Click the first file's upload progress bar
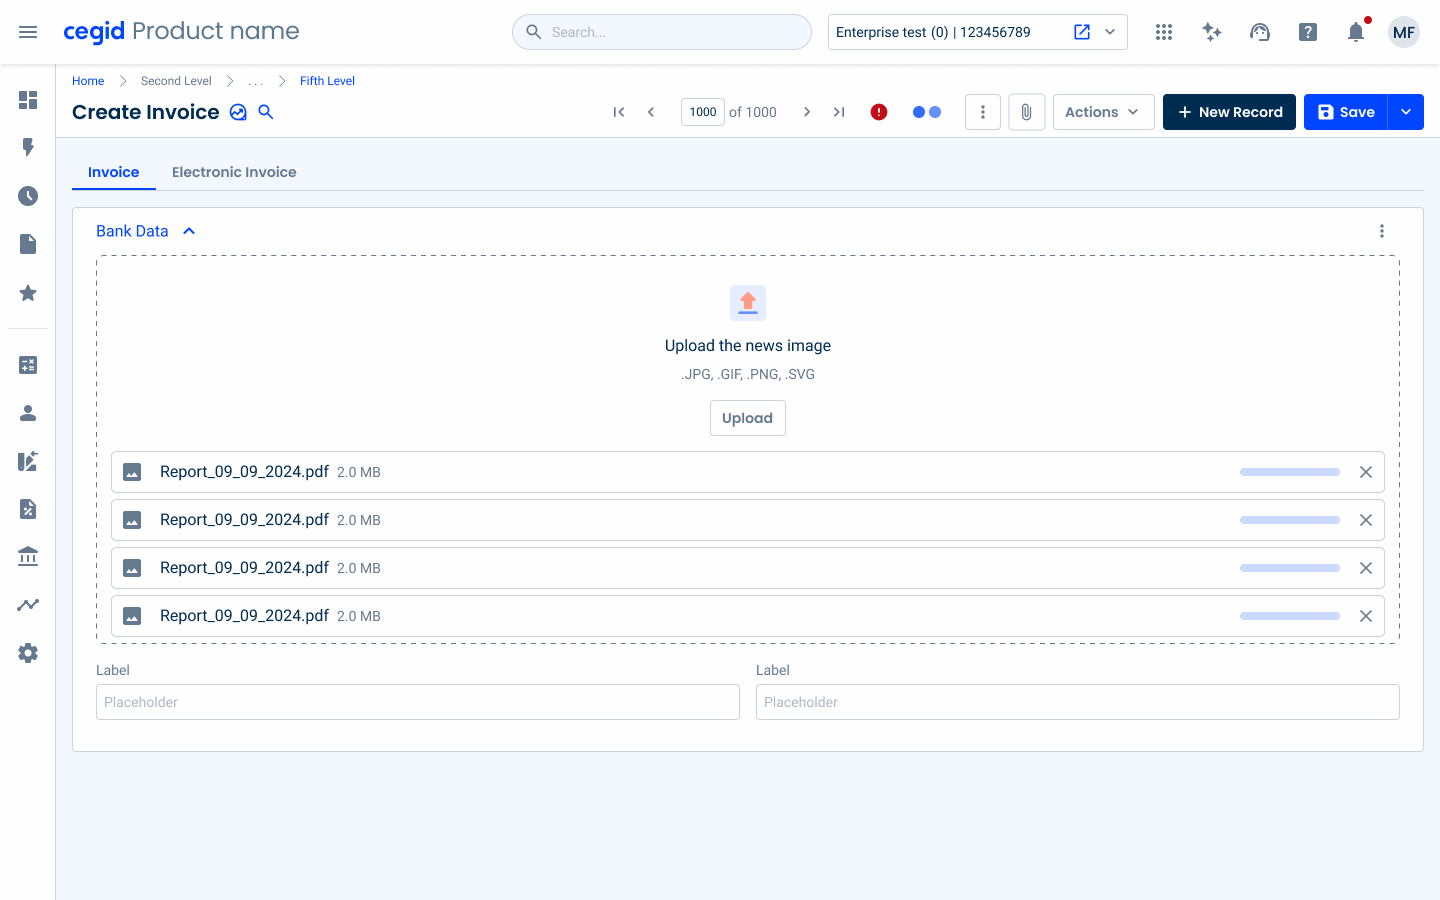 1289,472
